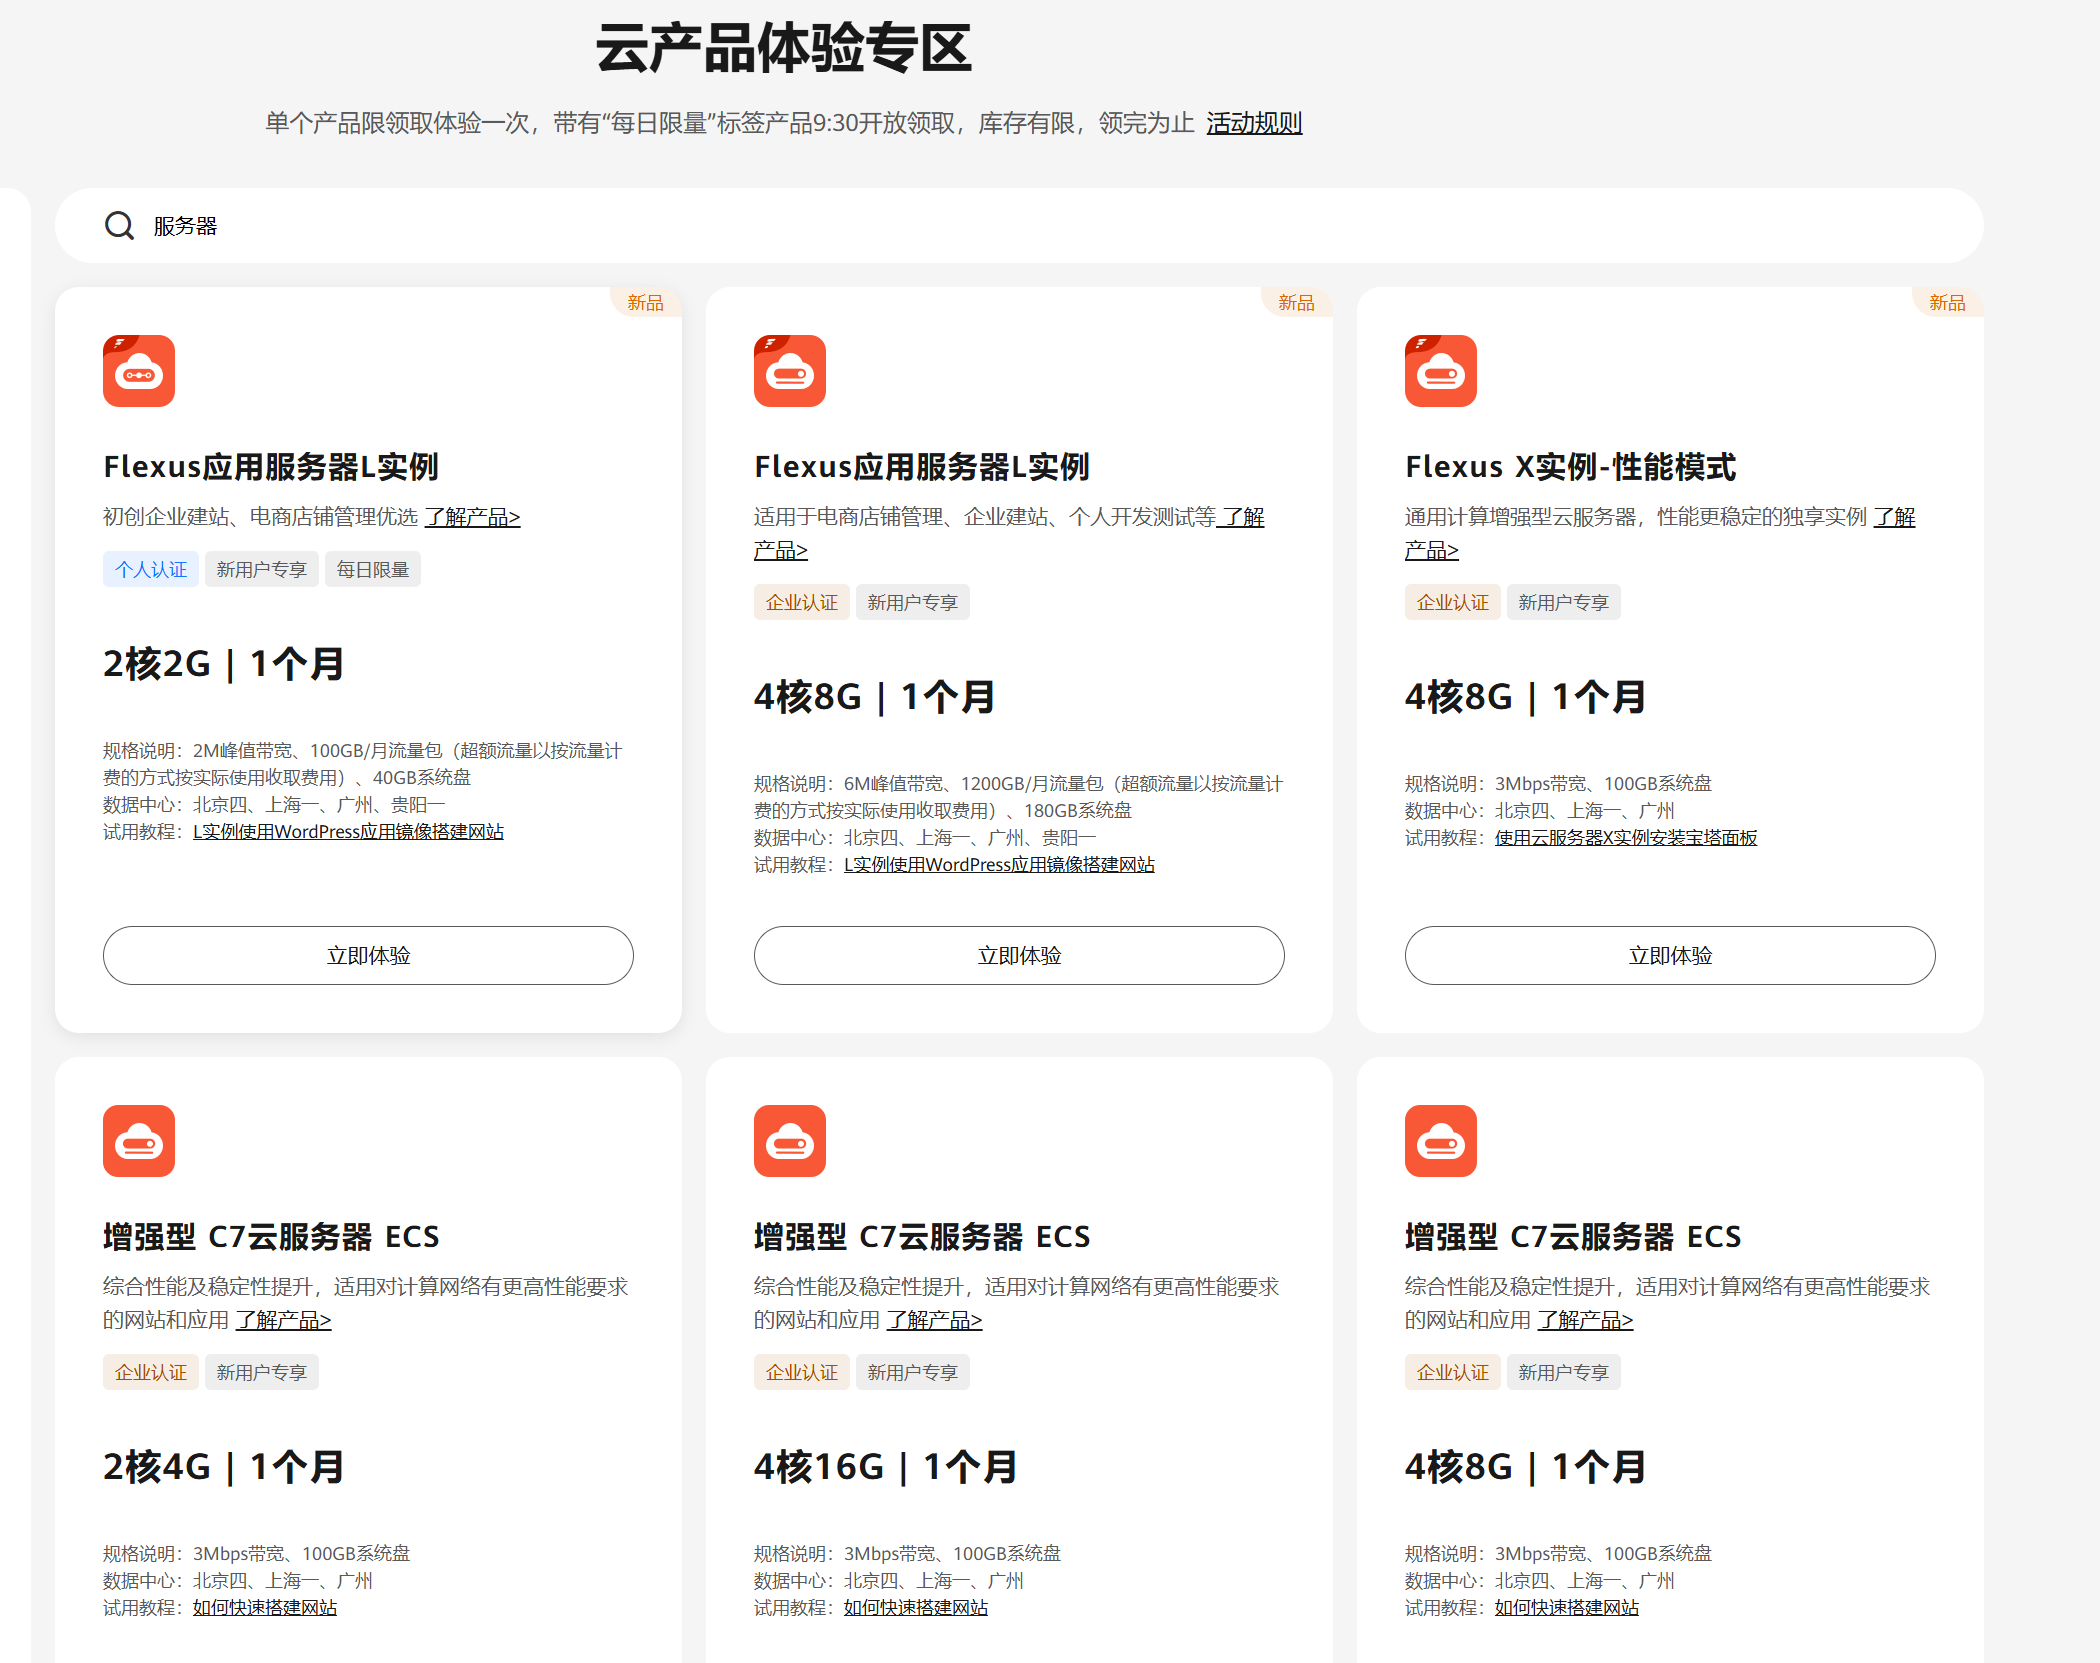Click the Flexus X实例 product icon

1441,371
